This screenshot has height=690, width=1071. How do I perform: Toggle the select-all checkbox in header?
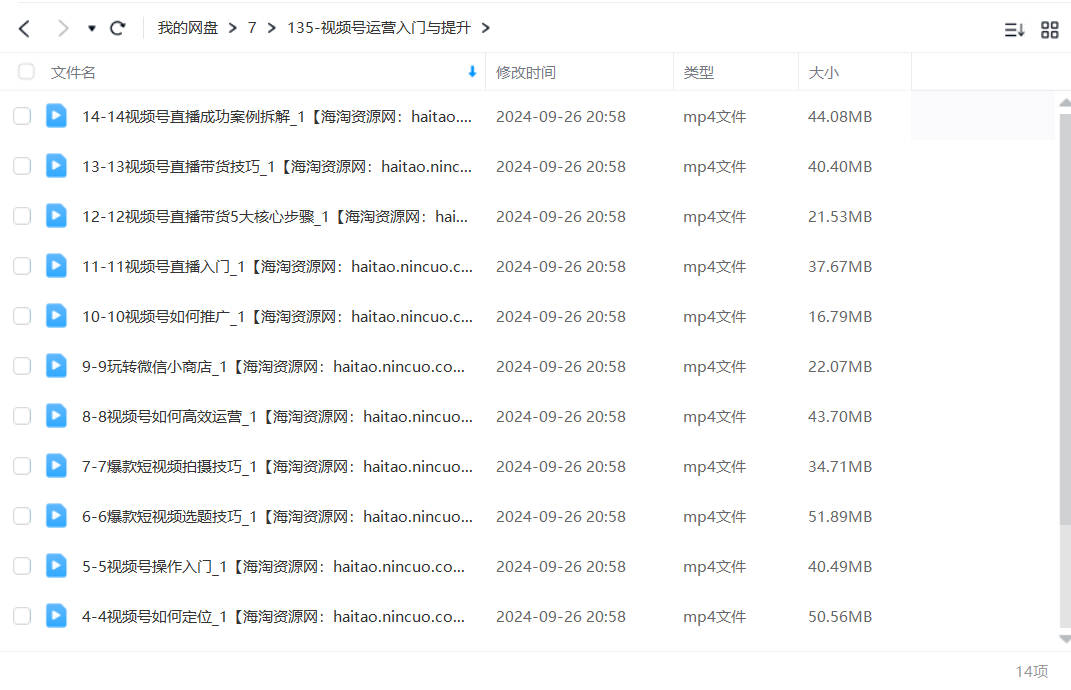26,72
